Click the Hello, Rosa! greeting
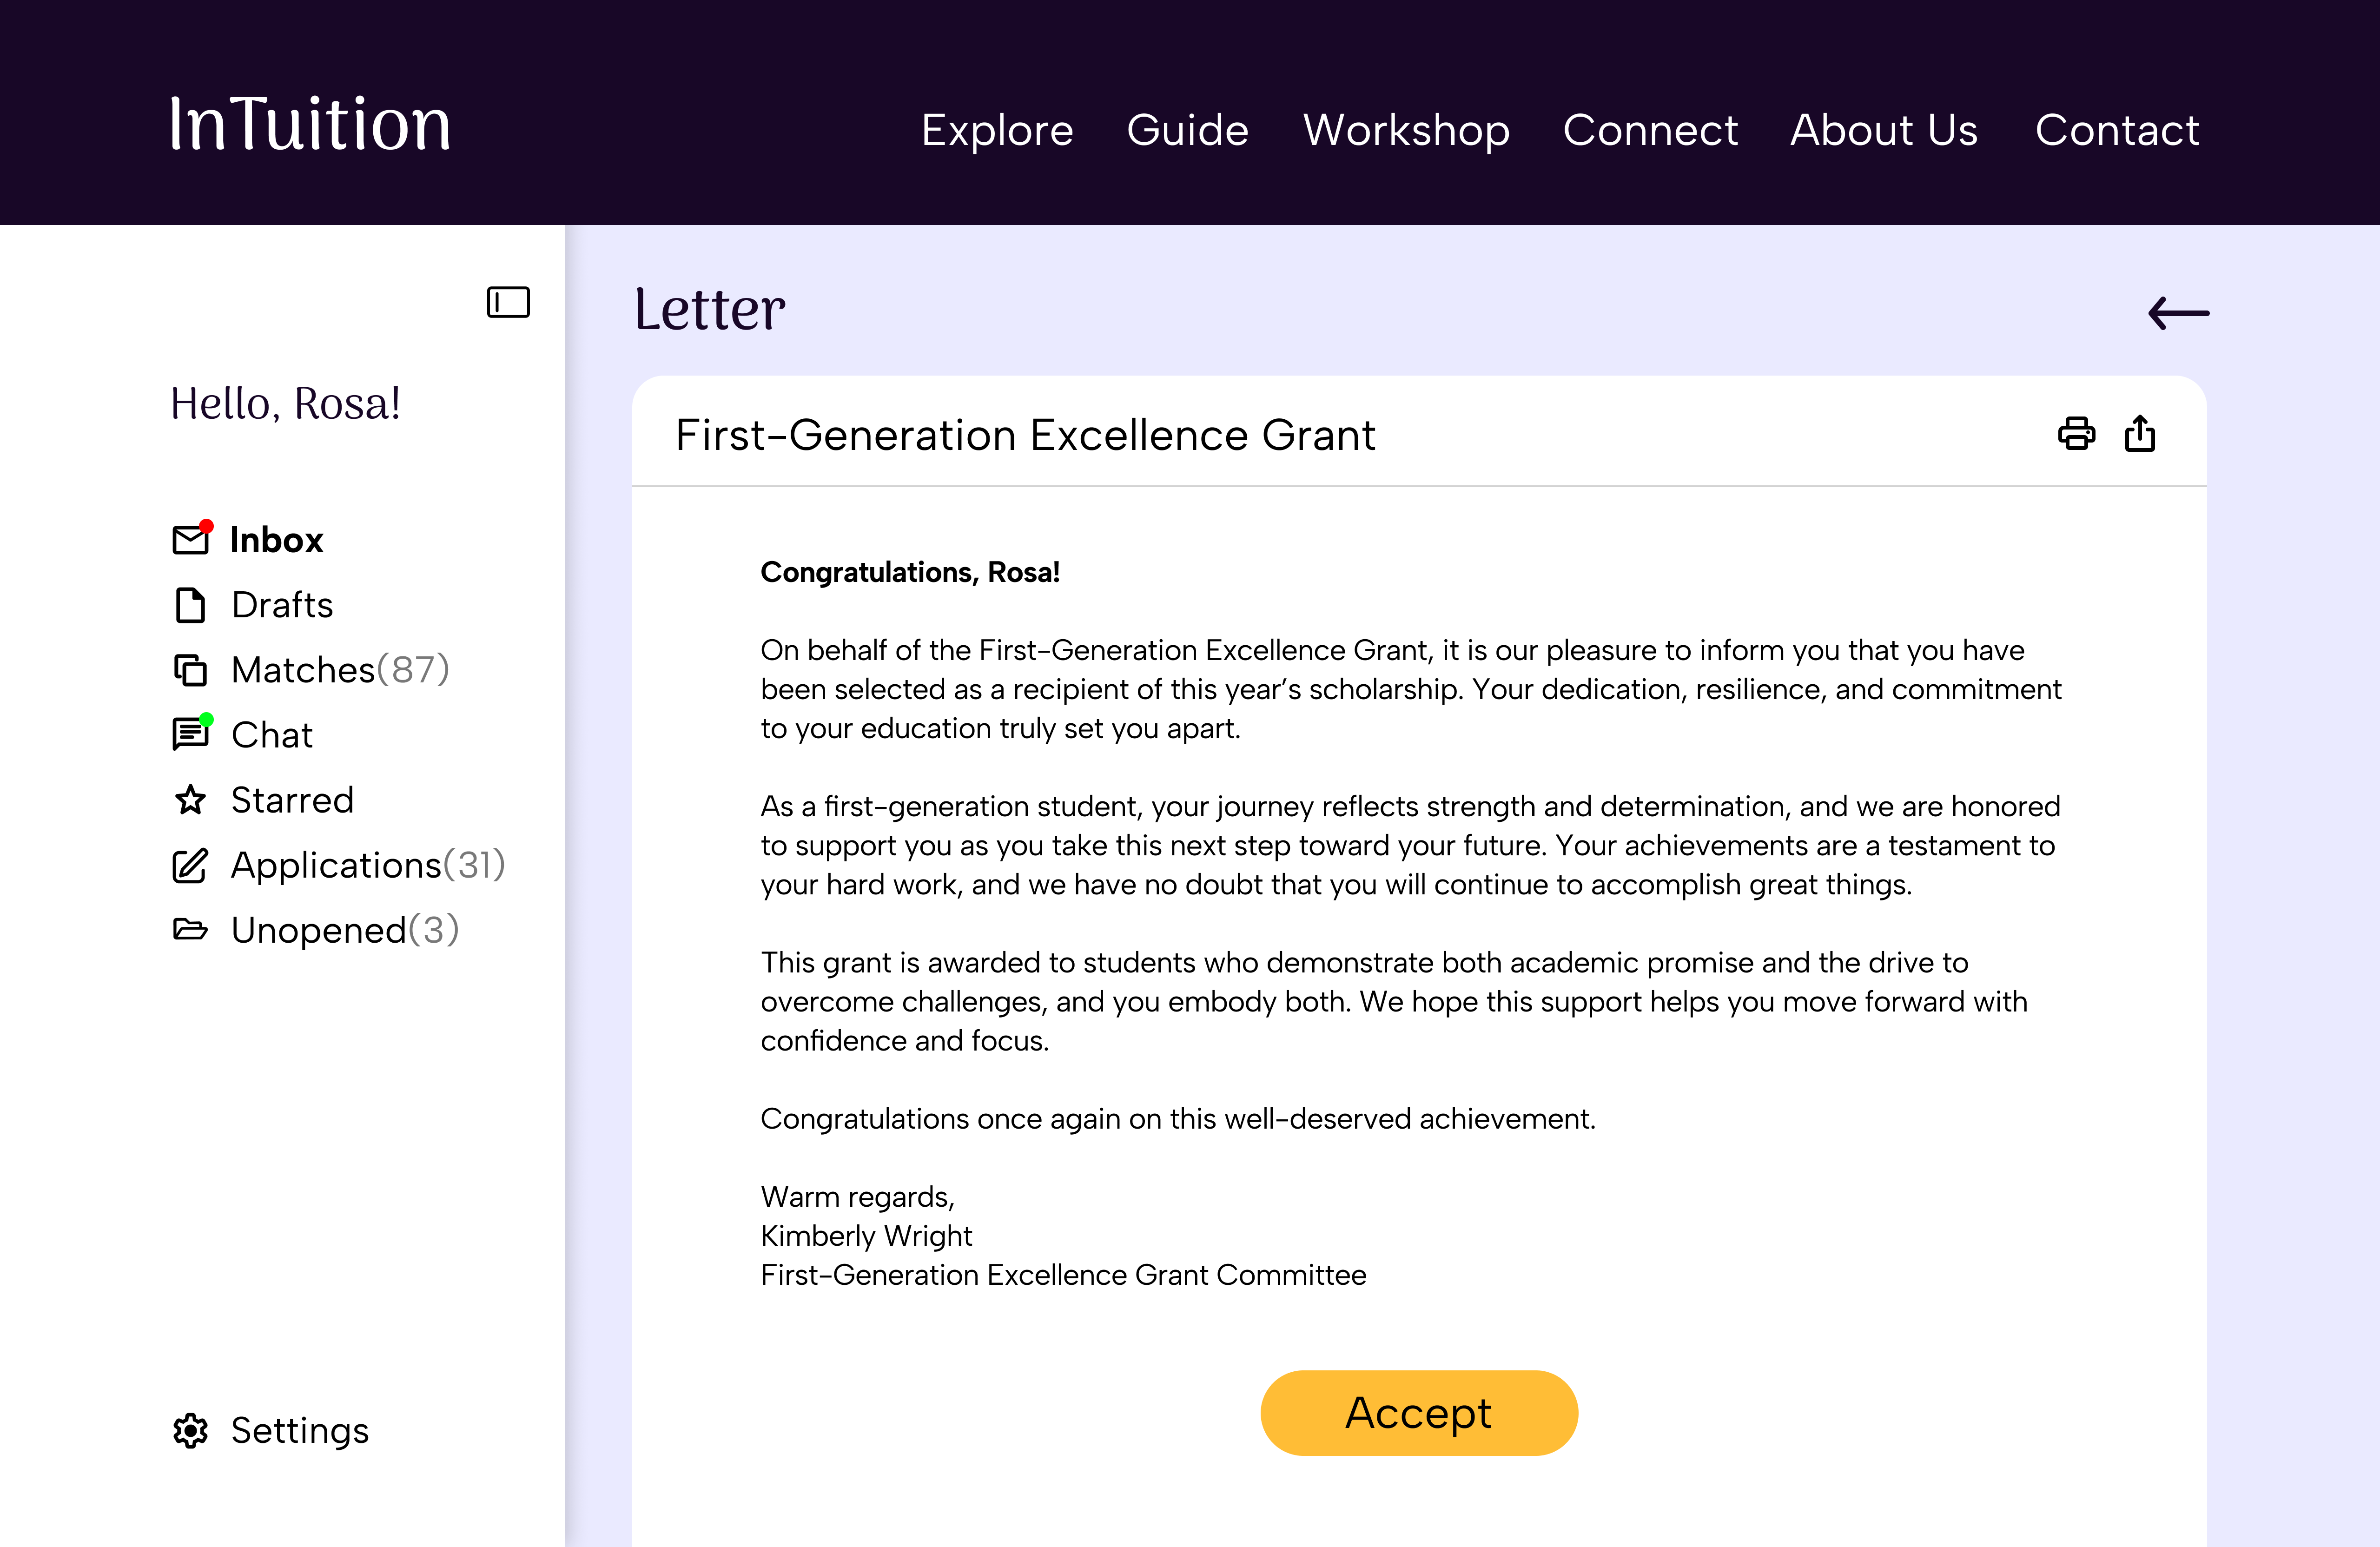The image size is (2380, 1547). (x=285, y=404)
